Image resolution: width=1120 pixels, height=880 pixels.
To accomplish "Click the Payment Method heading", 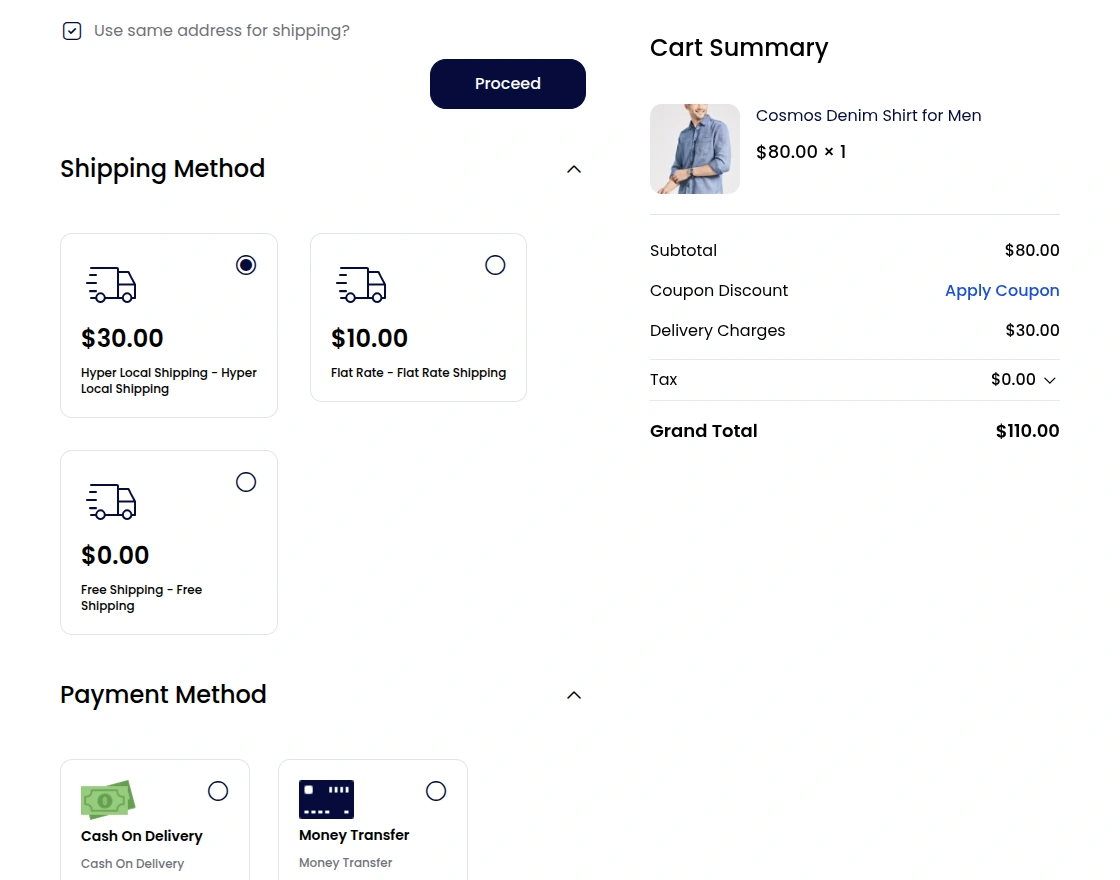I will click(x=163, y=695).
